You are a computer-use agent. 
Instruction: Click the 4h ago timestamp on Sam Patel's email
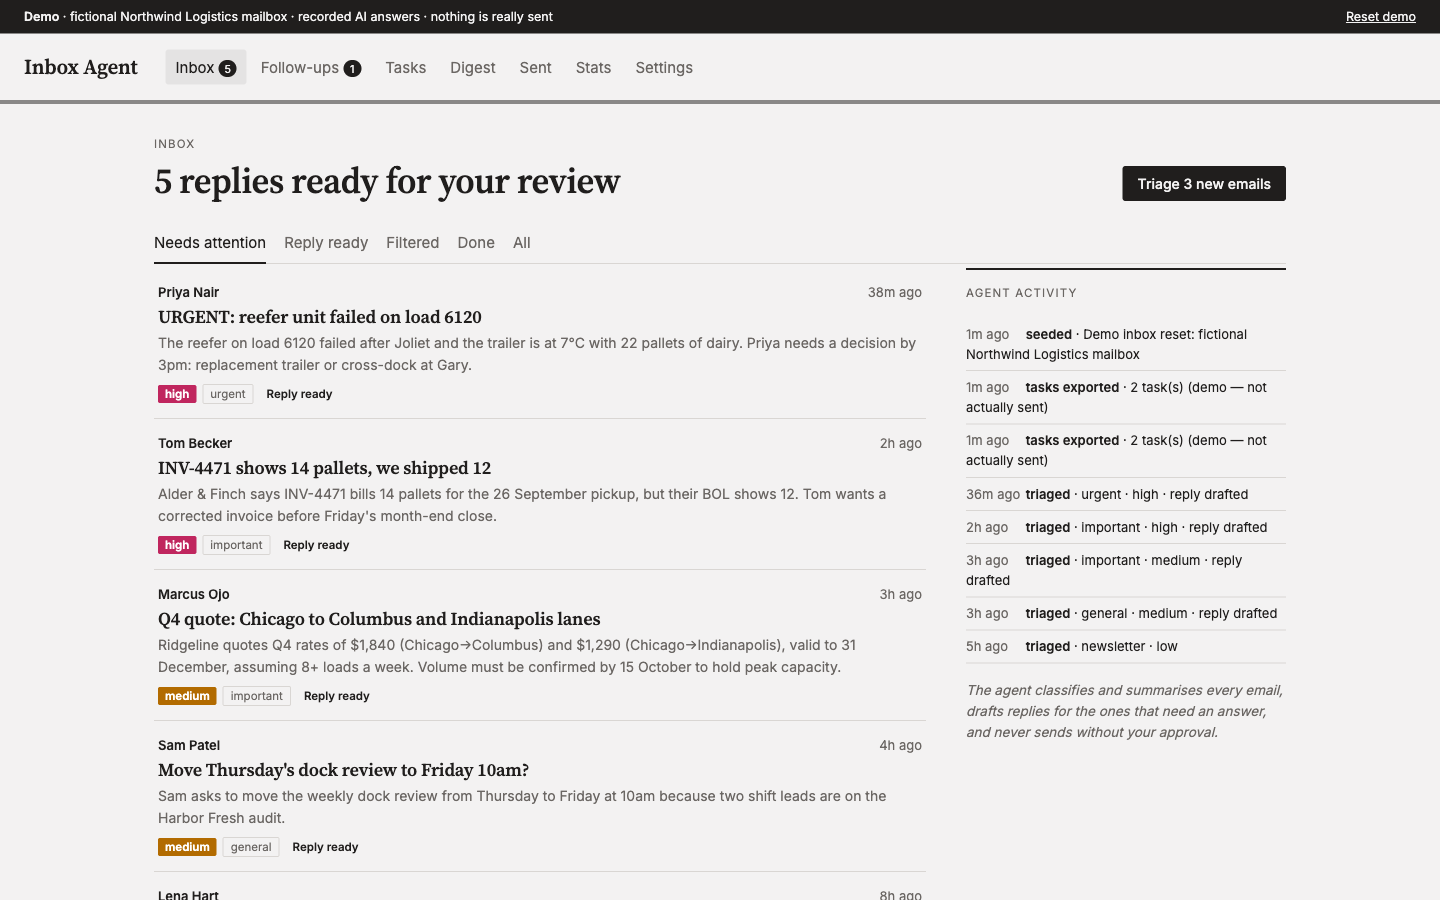[x=900, y=745]
